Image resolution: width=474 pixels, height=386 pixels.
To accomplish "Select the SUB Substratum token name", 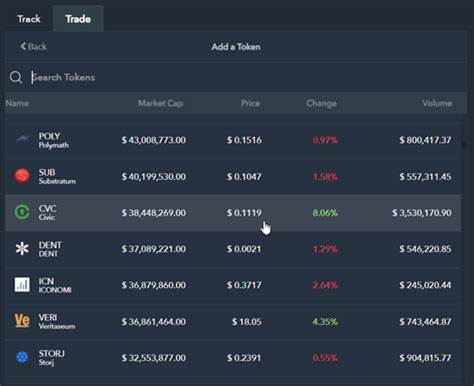I will coord(57,176).
